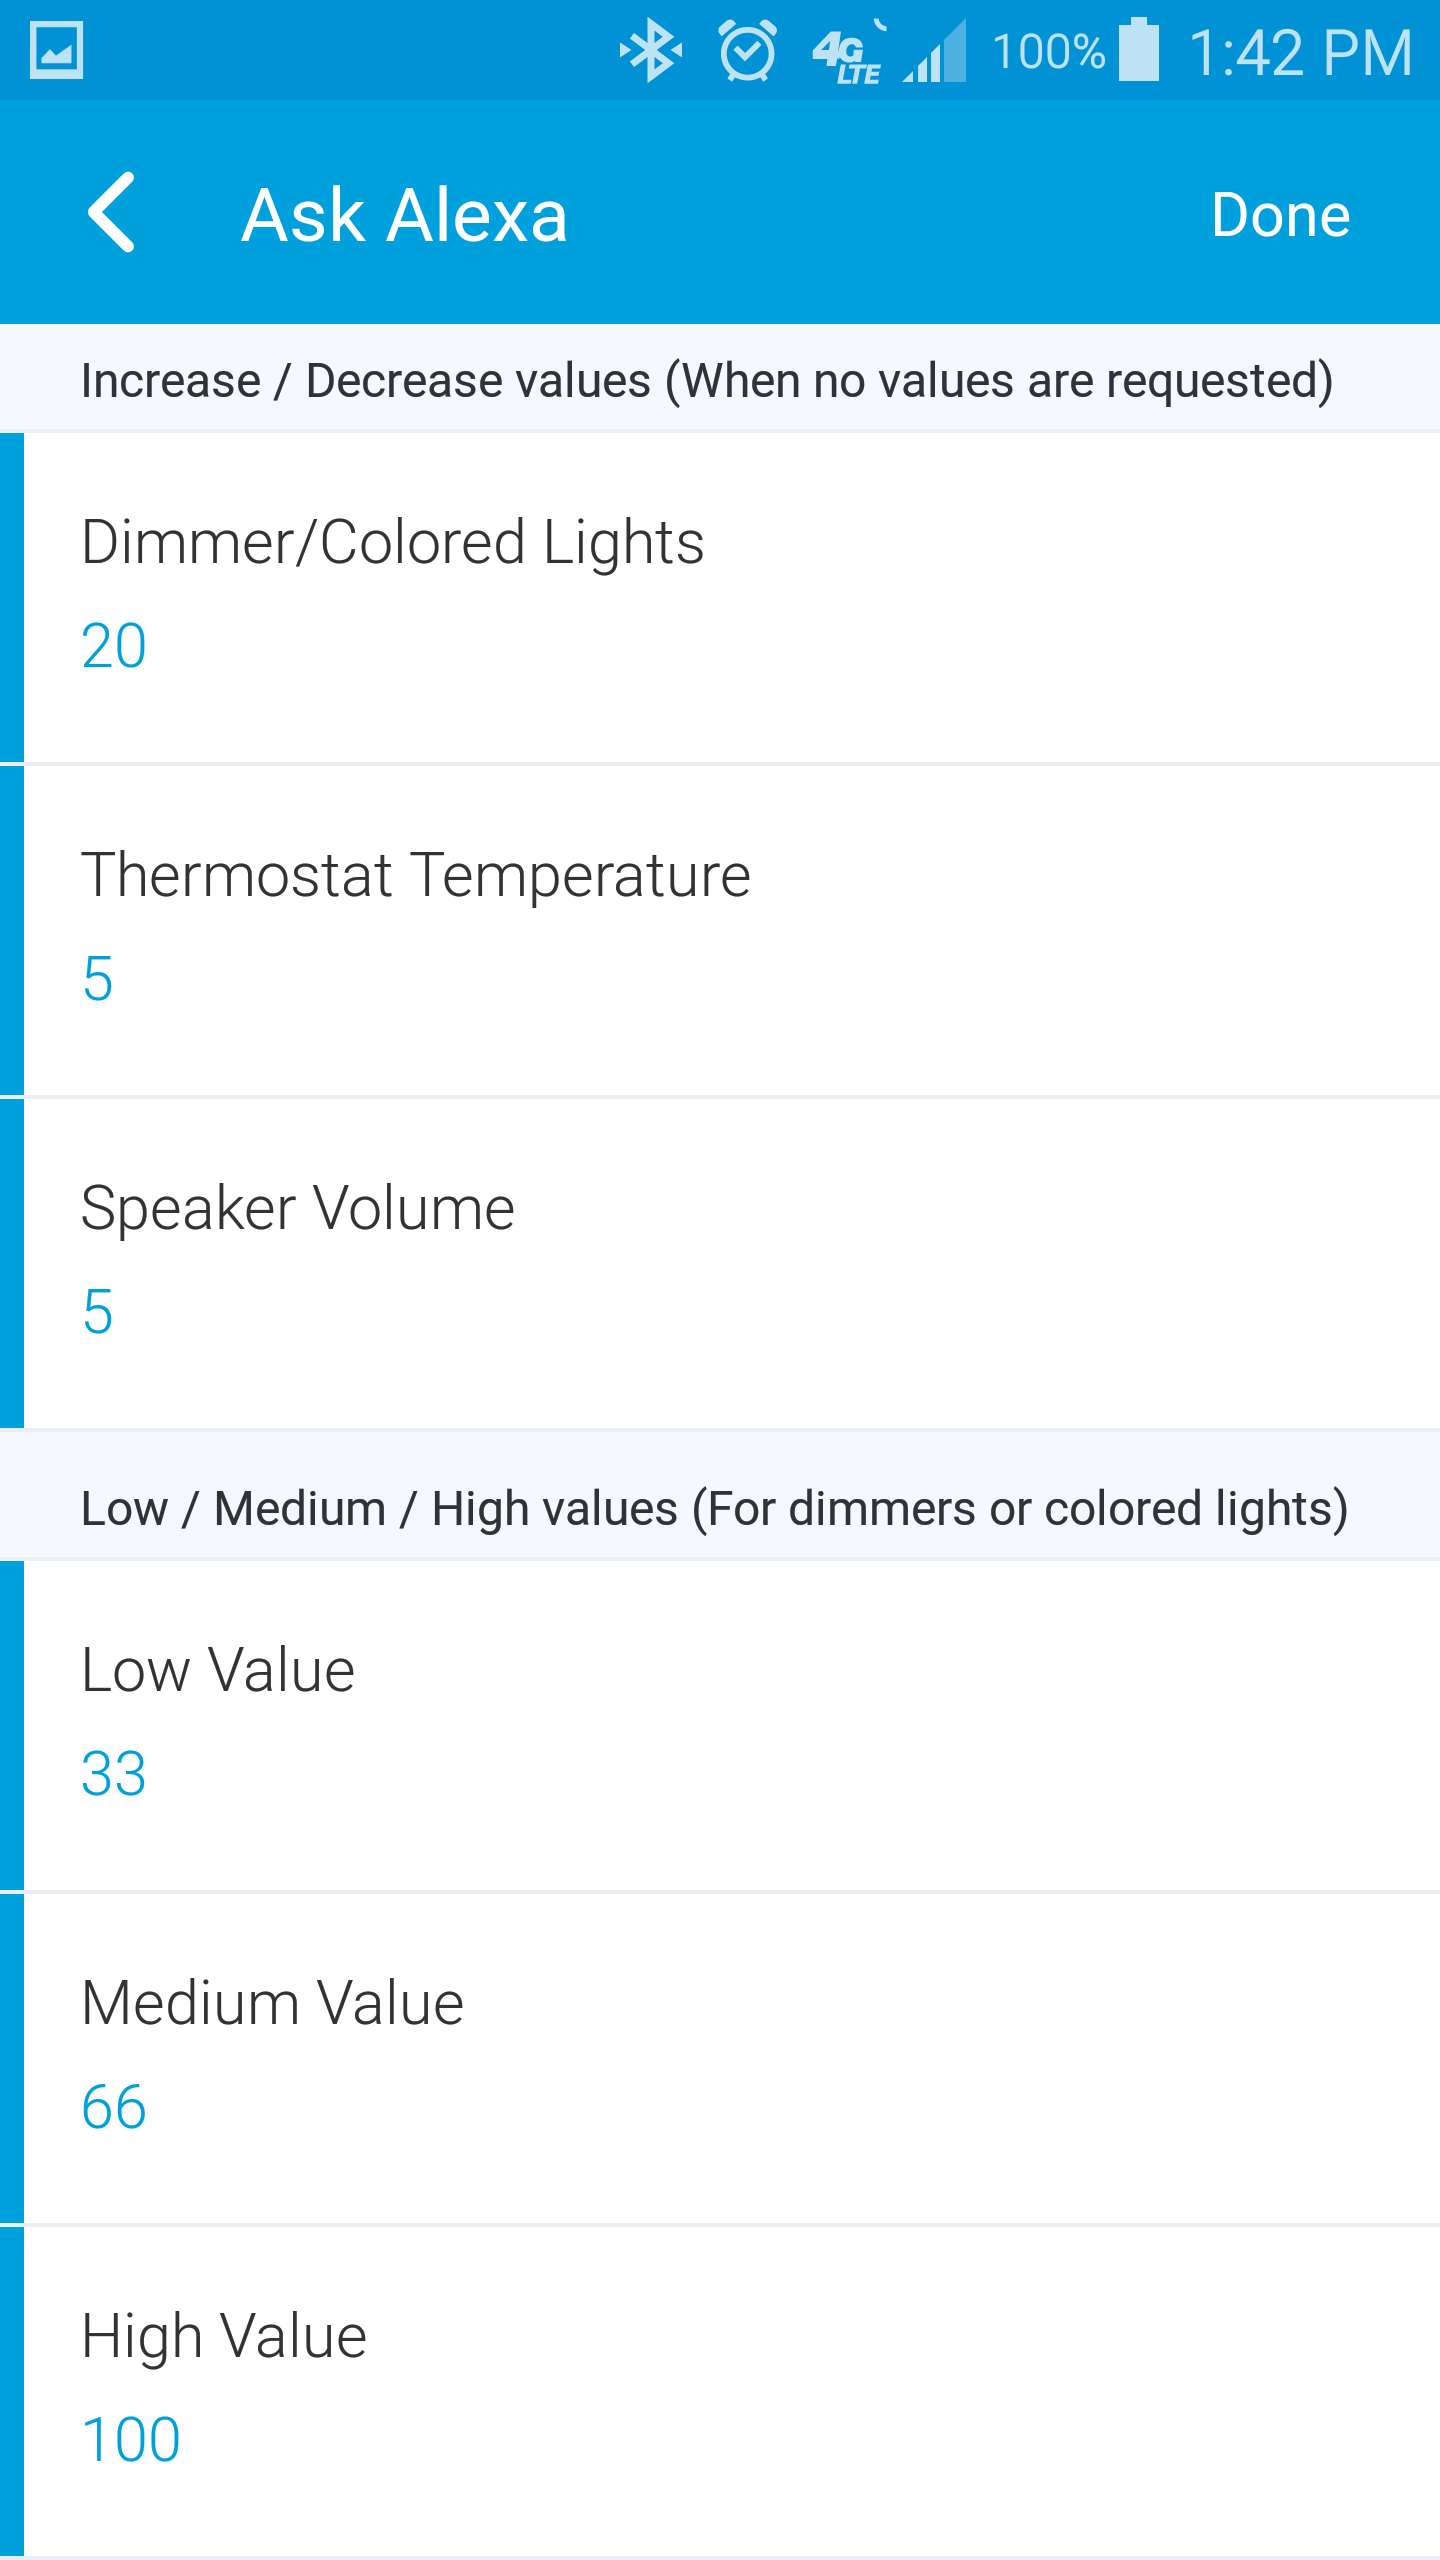Tap the Bluetooth status icon
Screen dimensions: 1440x2560
point(651,50)
